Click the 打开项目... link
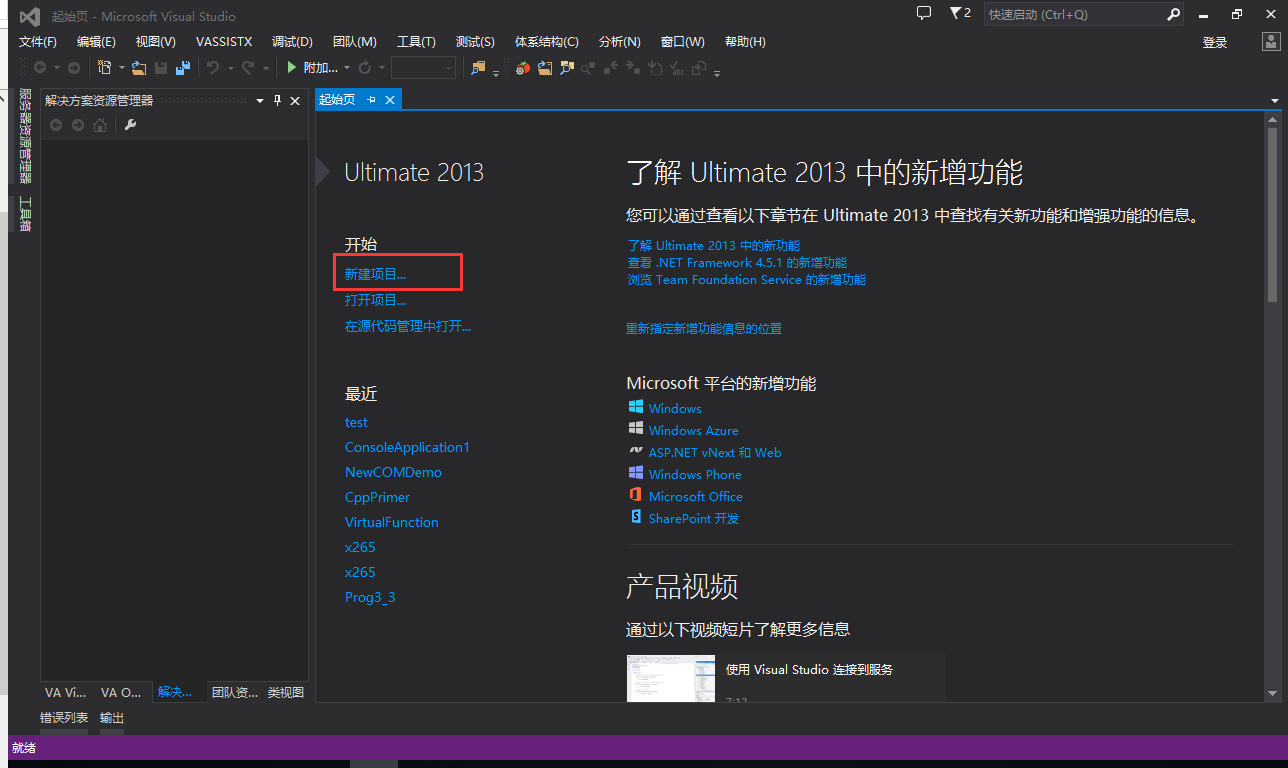The image size is (1288, 768). (x=375, y=300)
